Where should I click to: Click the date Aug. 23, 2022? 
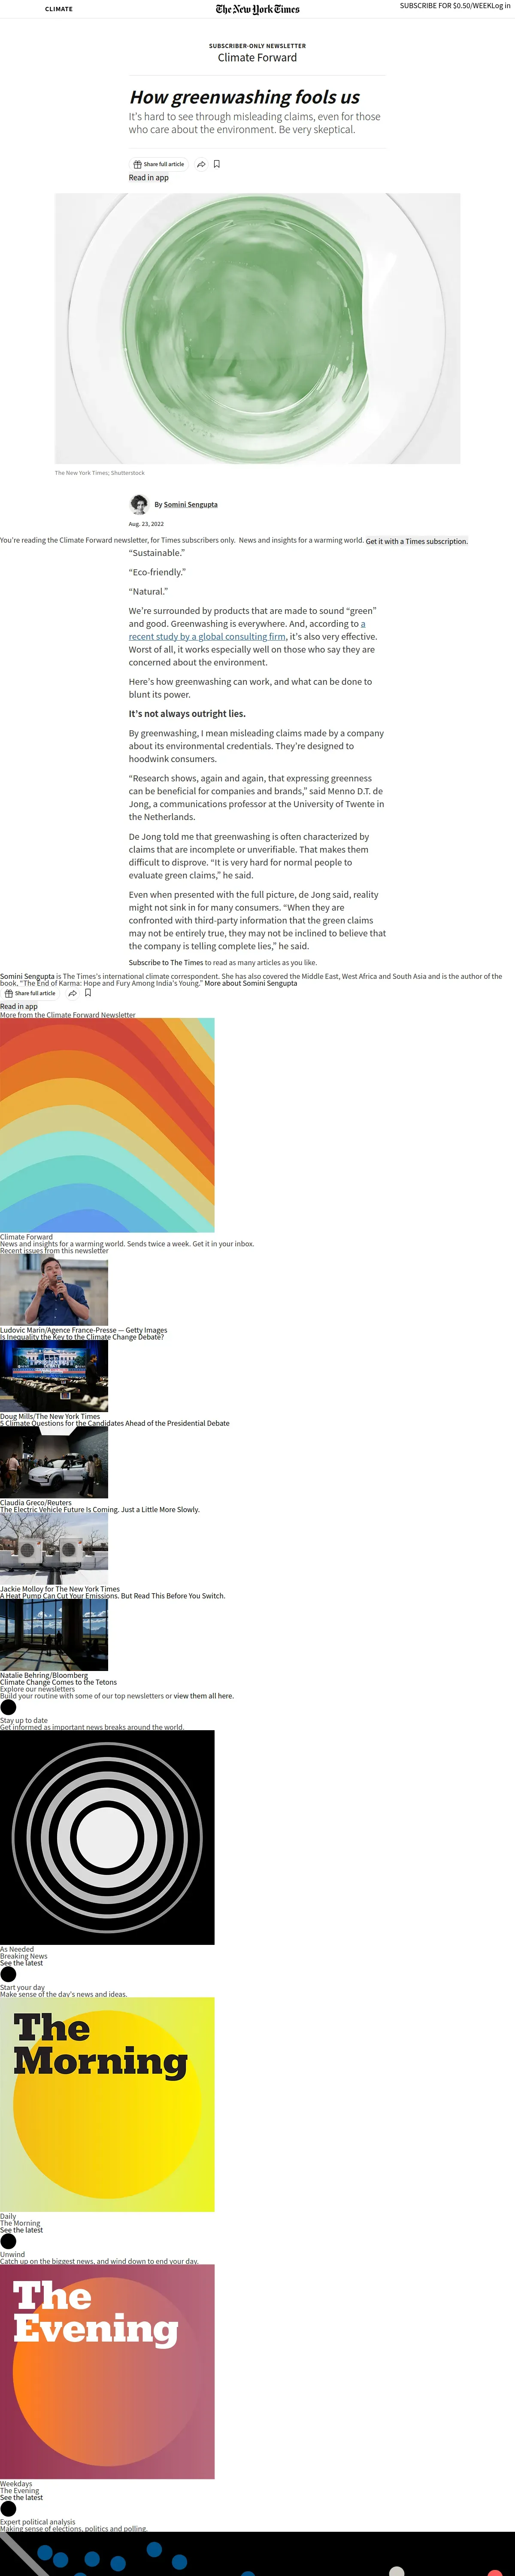click(x=146, y=524)
